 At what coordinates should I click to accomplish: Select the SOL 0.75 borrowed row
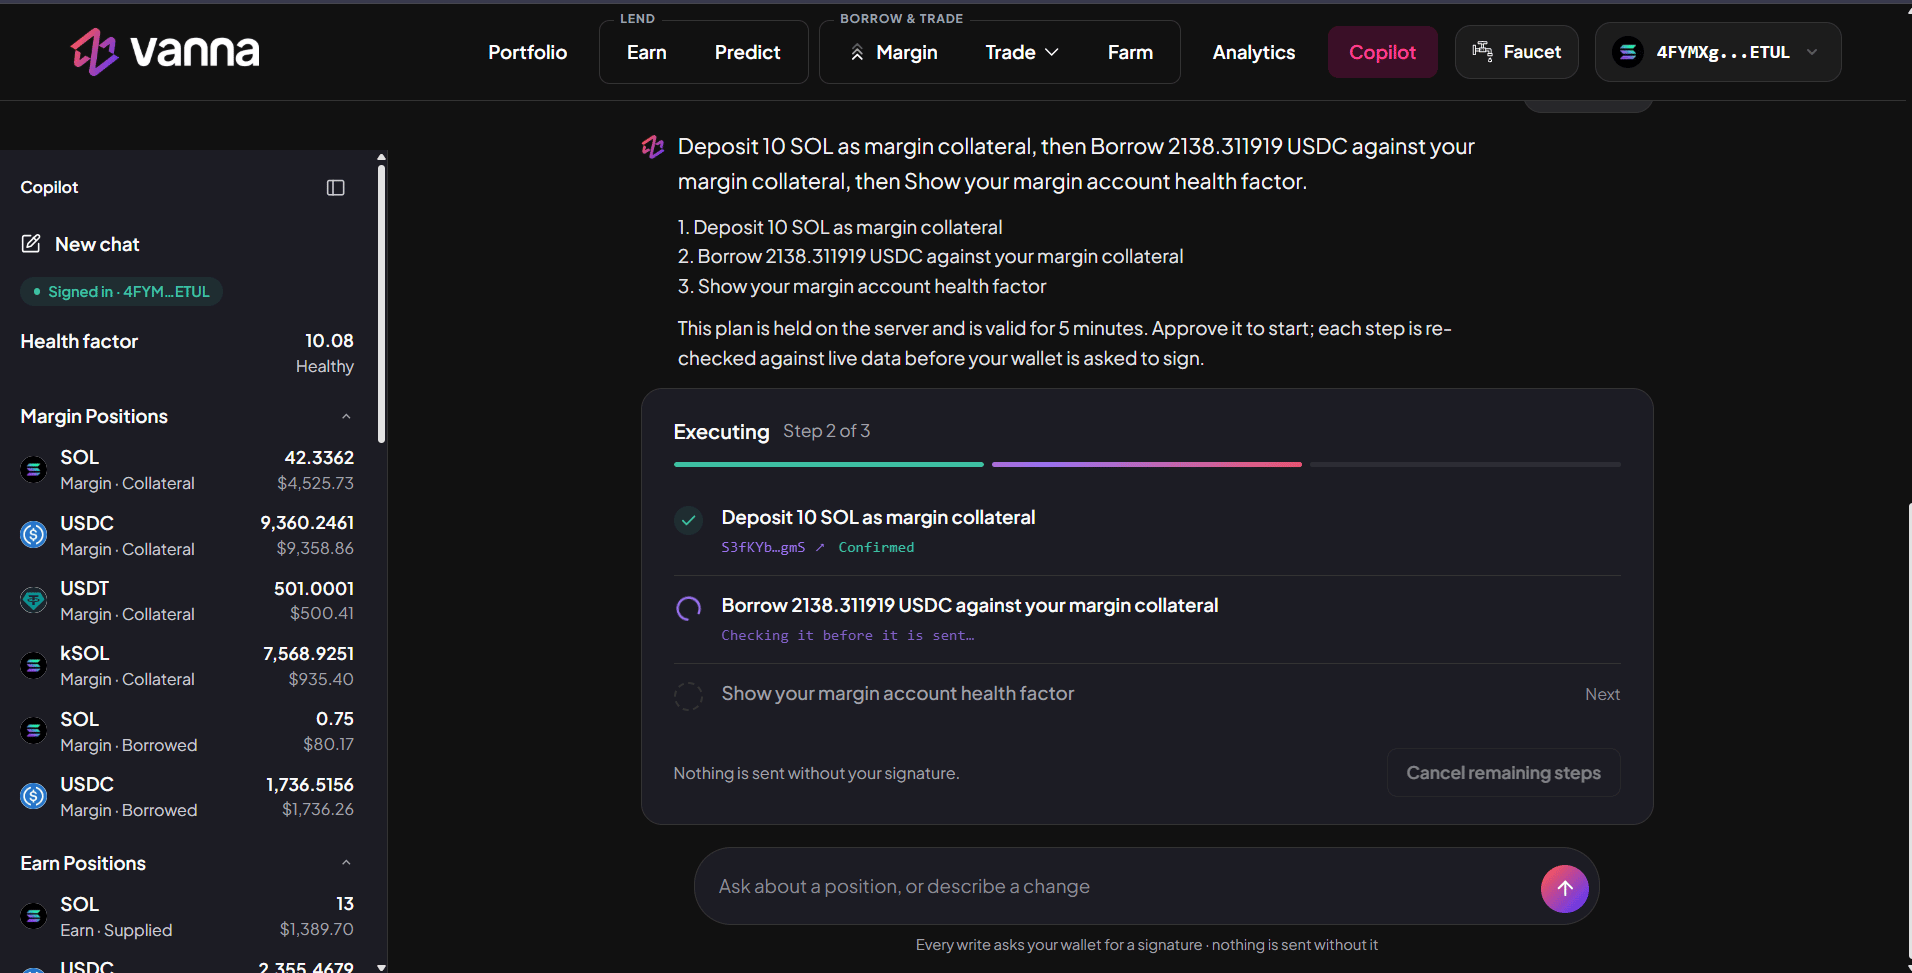coord(187,731)
